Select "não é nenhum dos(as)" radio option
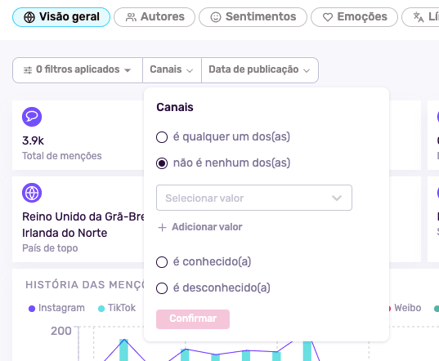This screenshot has width=439, height=361. click(x=162, y=163)
